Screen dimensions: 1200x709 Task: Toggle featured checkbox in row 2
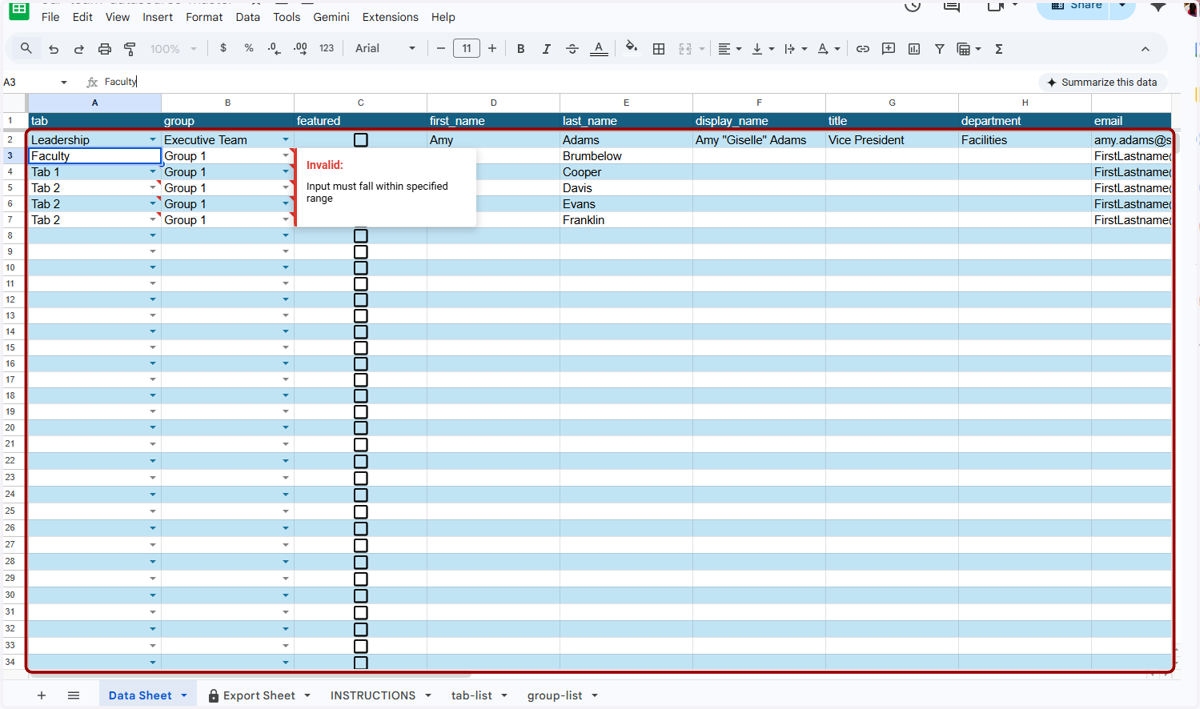pos(361,140)
